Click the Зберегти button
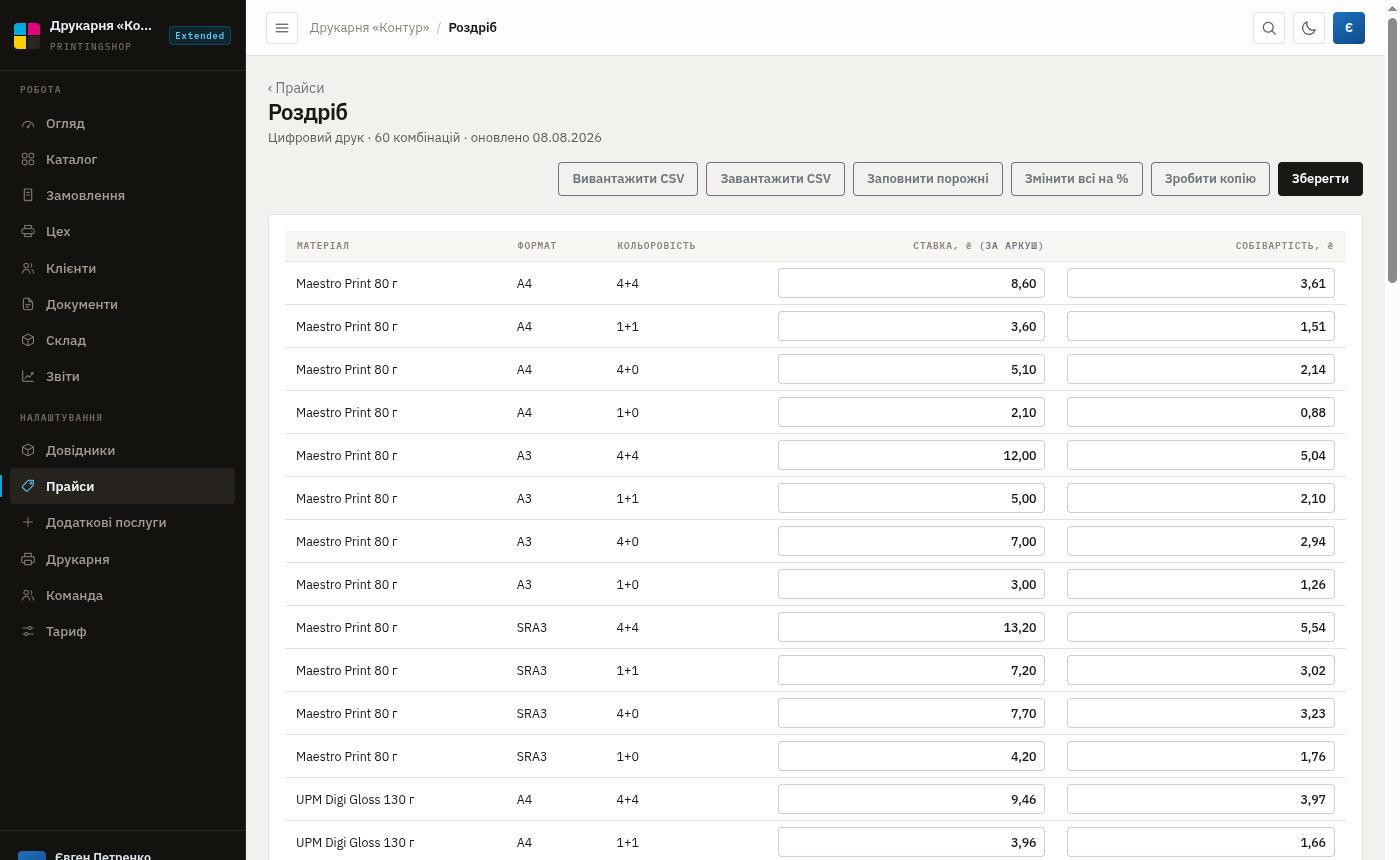 tap(1320, 179)
